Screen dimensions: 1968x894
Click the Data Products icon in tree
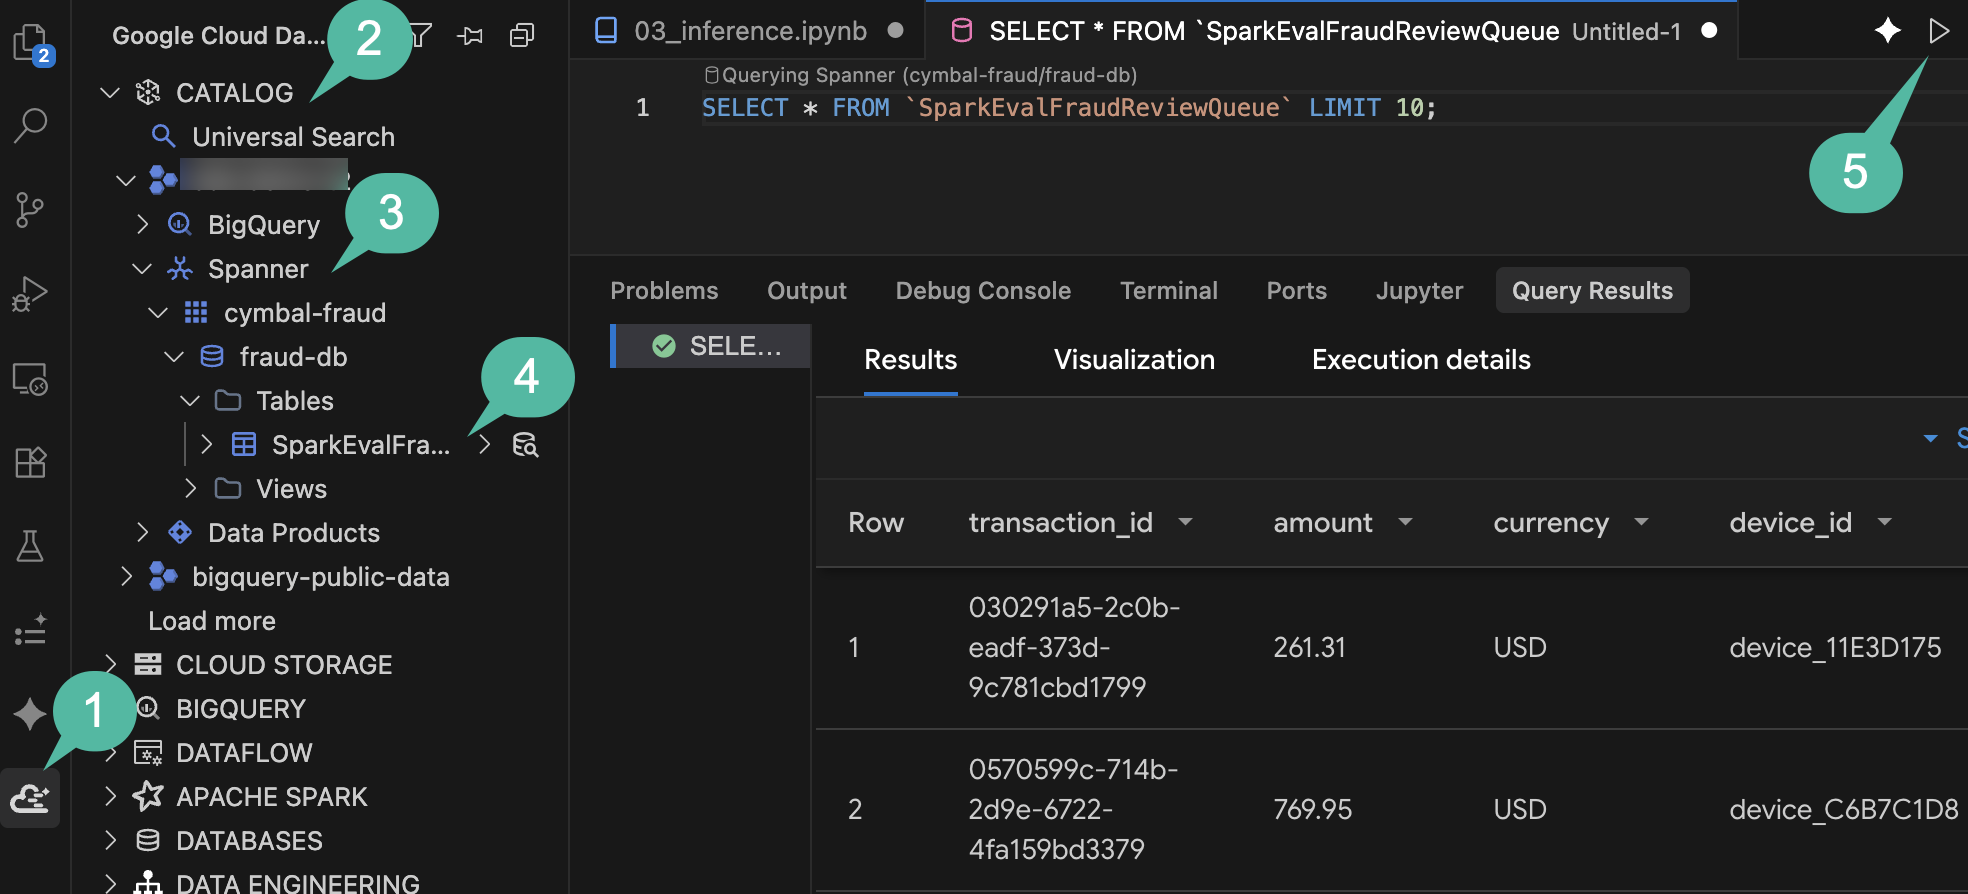(180, 532)
